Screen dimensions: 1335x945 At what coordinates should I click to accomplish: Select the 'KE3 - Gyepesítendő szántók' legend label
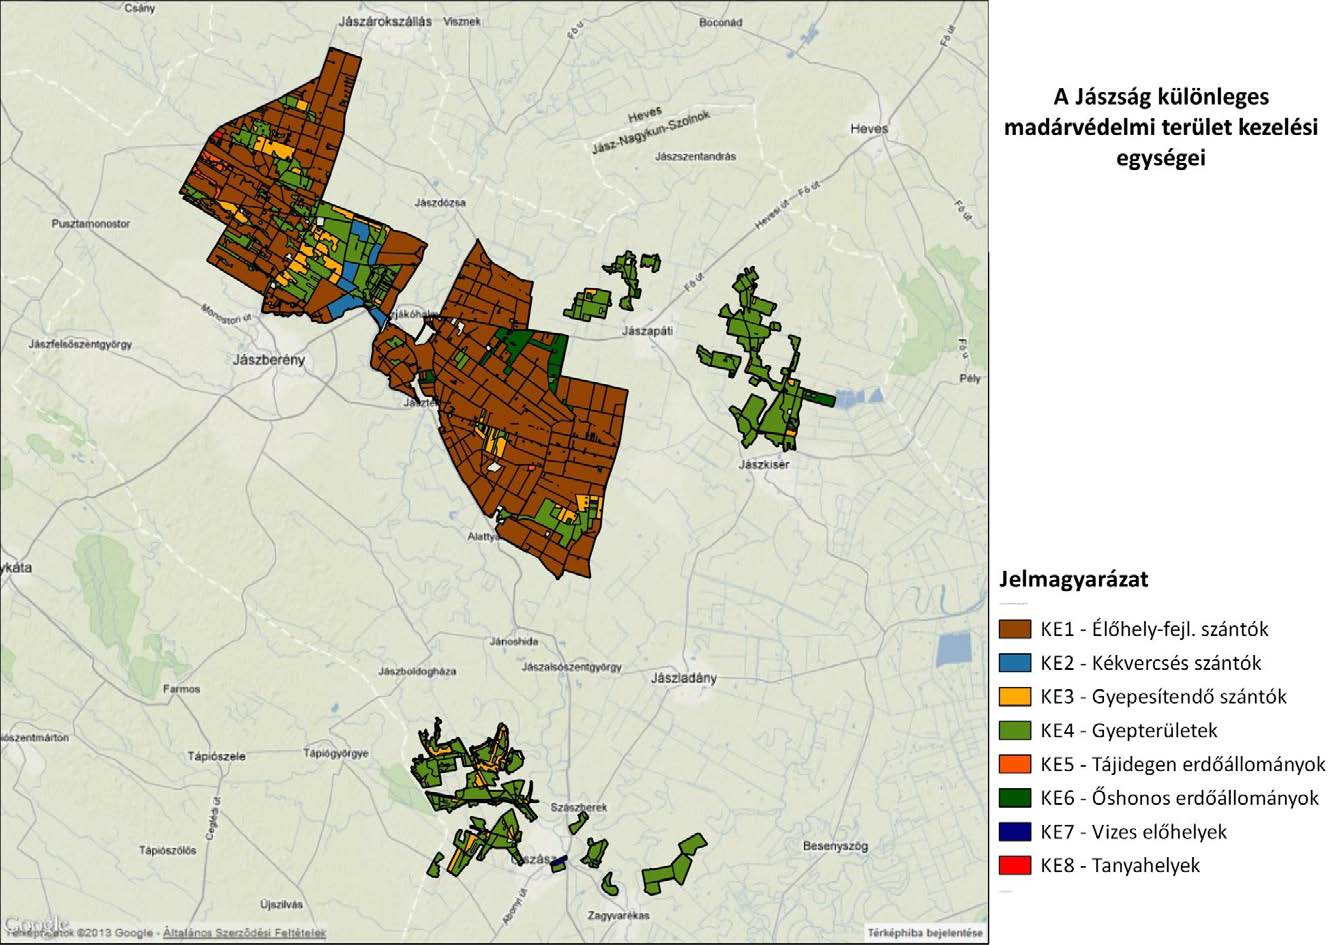[1163, 696]
